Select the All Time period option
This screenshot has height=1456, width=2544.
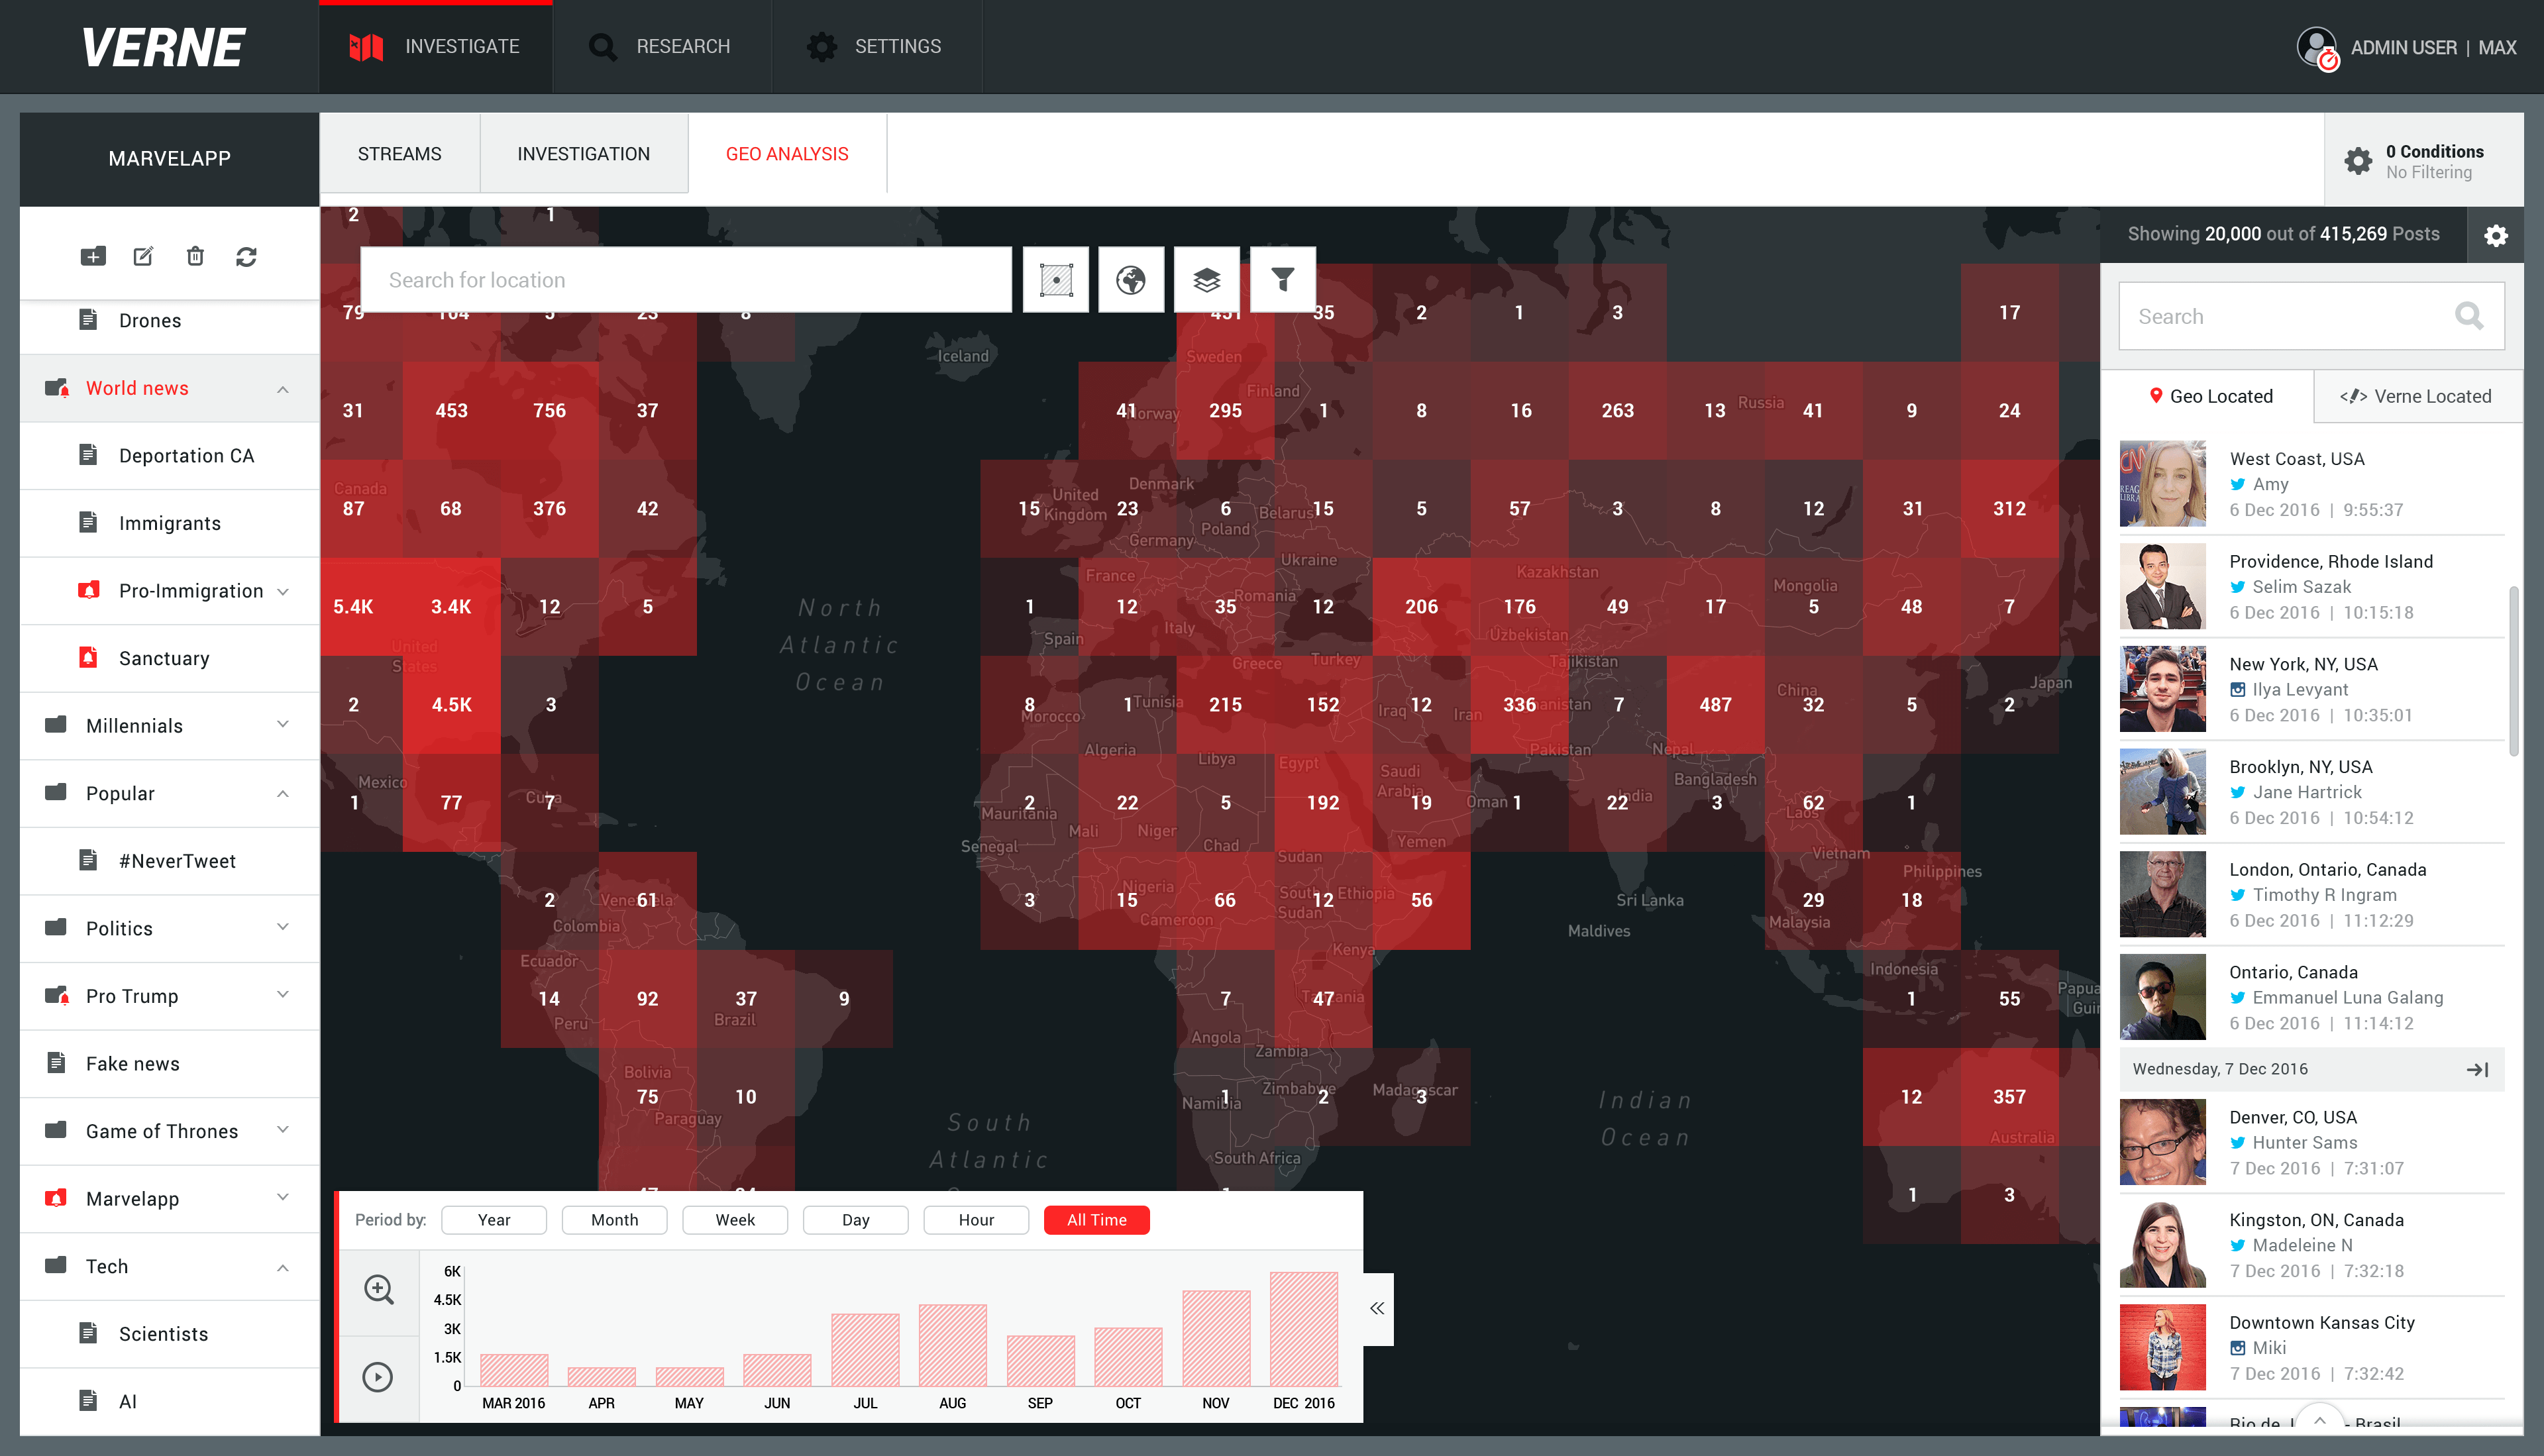click(1096, 1220)
